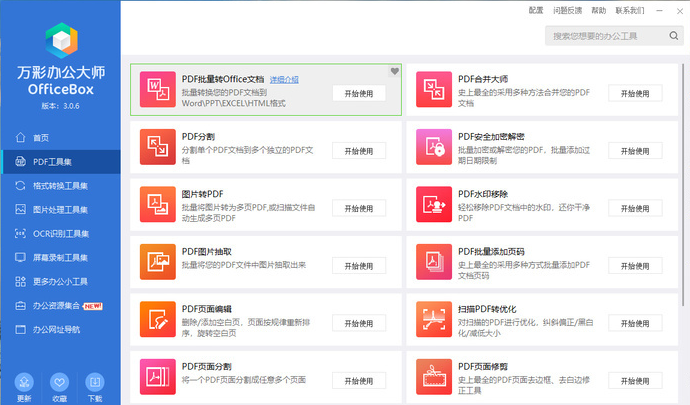Toggle favorite heart on PDF批量转Office文档 card
690x405 pixels.
(395, 71)
